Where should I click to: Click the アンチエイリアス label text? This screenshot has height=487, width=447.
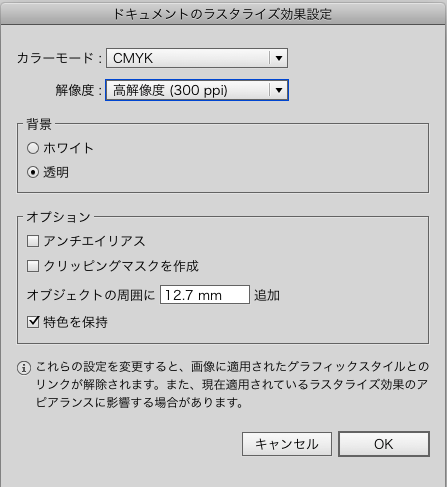coord(94,241)
